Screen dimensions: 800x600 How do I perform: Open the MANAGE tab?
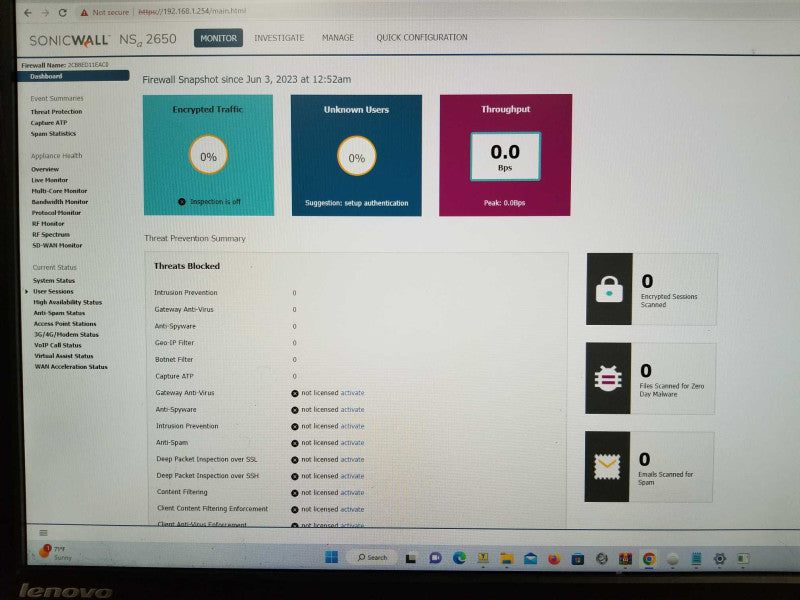pos(338,38)
